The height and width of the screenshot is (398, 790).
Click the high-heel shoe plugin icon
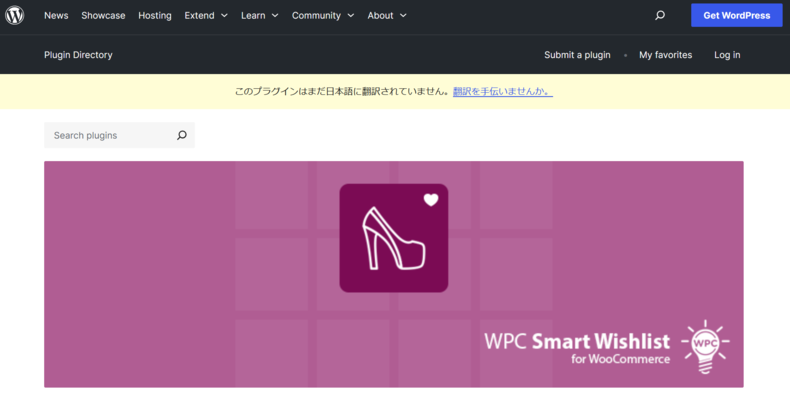(x=393, y=238)
